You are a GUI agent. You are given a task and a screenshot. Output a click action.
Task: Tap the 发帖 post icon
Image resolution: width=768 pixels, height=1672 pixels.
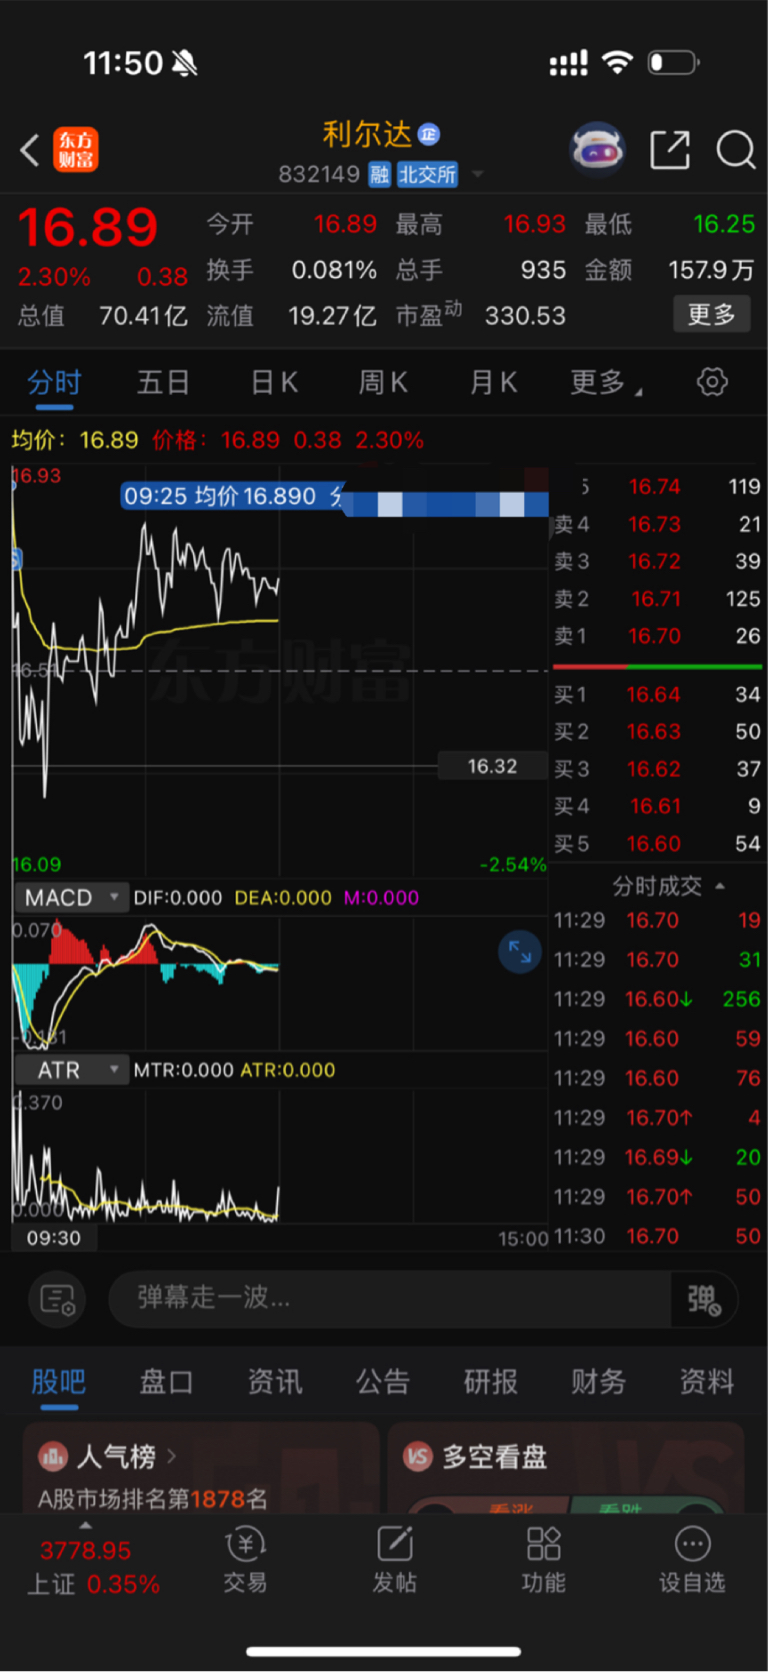click(395, 1561)
